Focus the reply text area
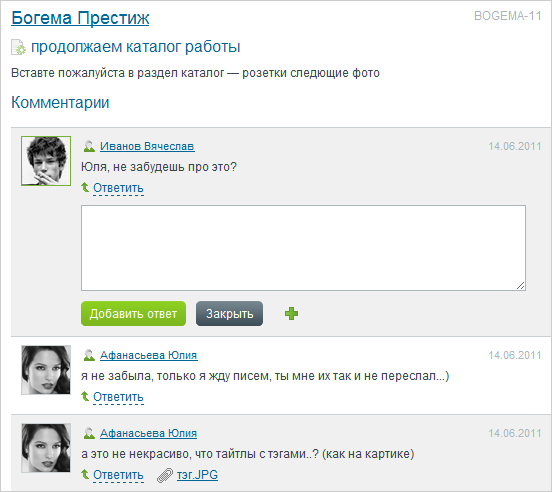This screenshot has height=492, width=552. pyautogui.click(x=303, y=248)
